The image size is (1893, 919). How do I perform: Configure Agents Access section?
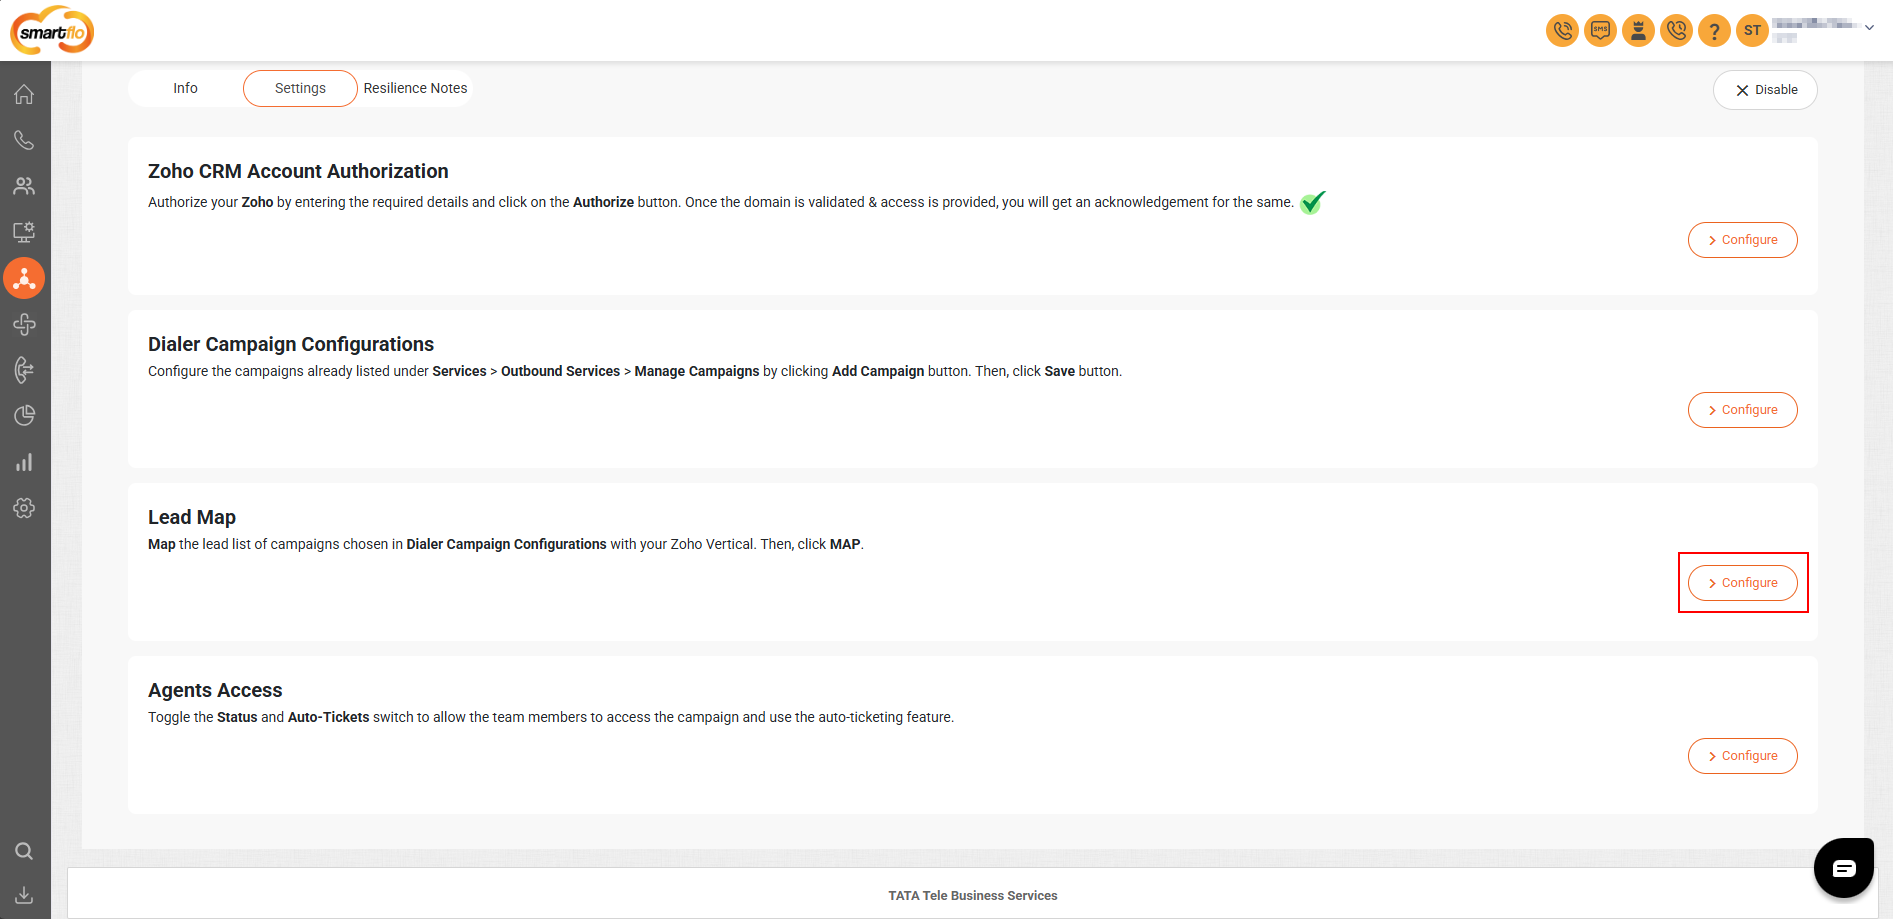[x=1742, y=756]
